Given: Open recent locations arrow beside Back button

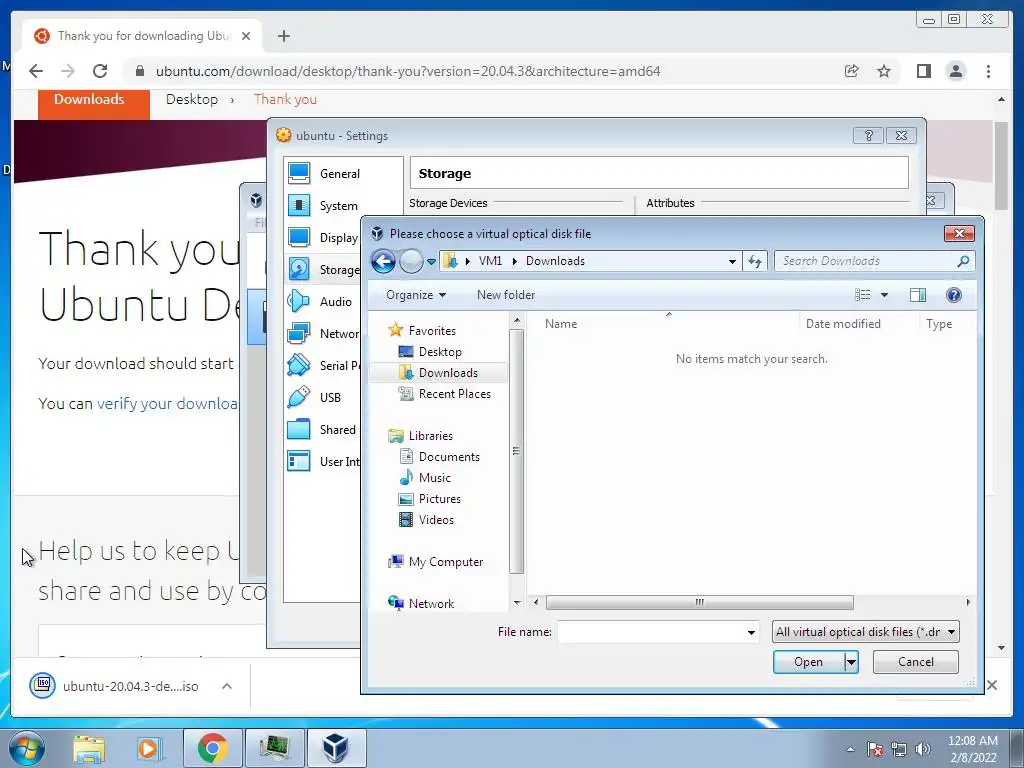Looking at the screenshot, I should [x=431, y=262].
